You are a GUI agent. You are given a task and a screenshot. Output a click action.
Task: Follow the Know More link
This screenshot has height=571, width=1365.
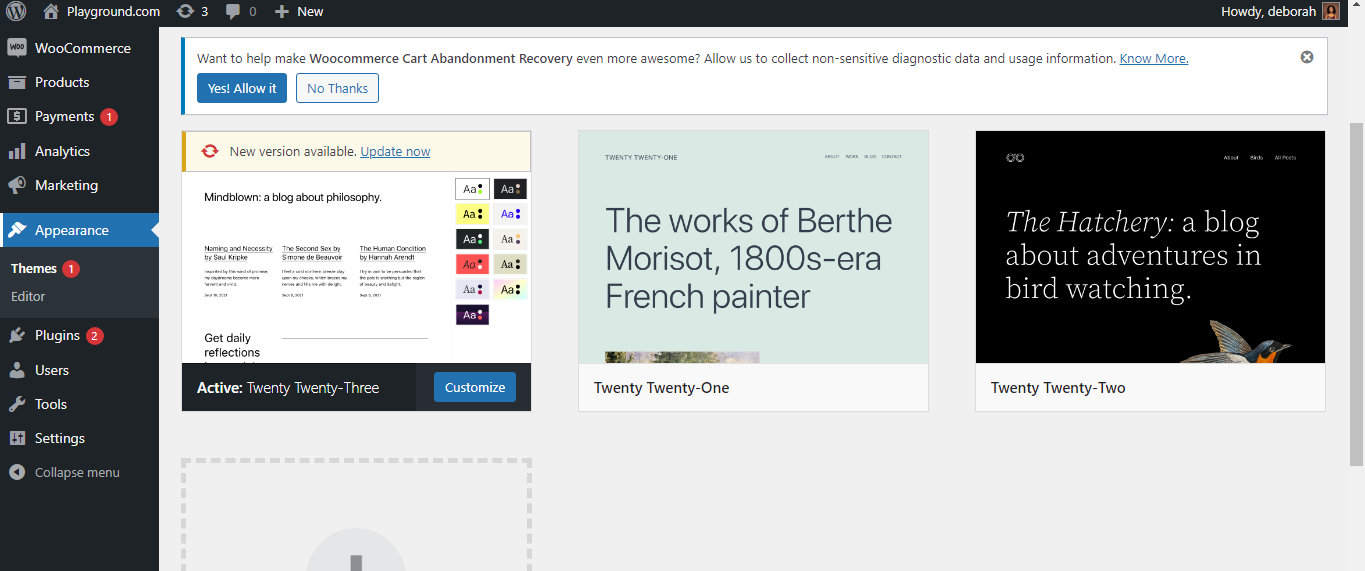[x=1154, y=58]
